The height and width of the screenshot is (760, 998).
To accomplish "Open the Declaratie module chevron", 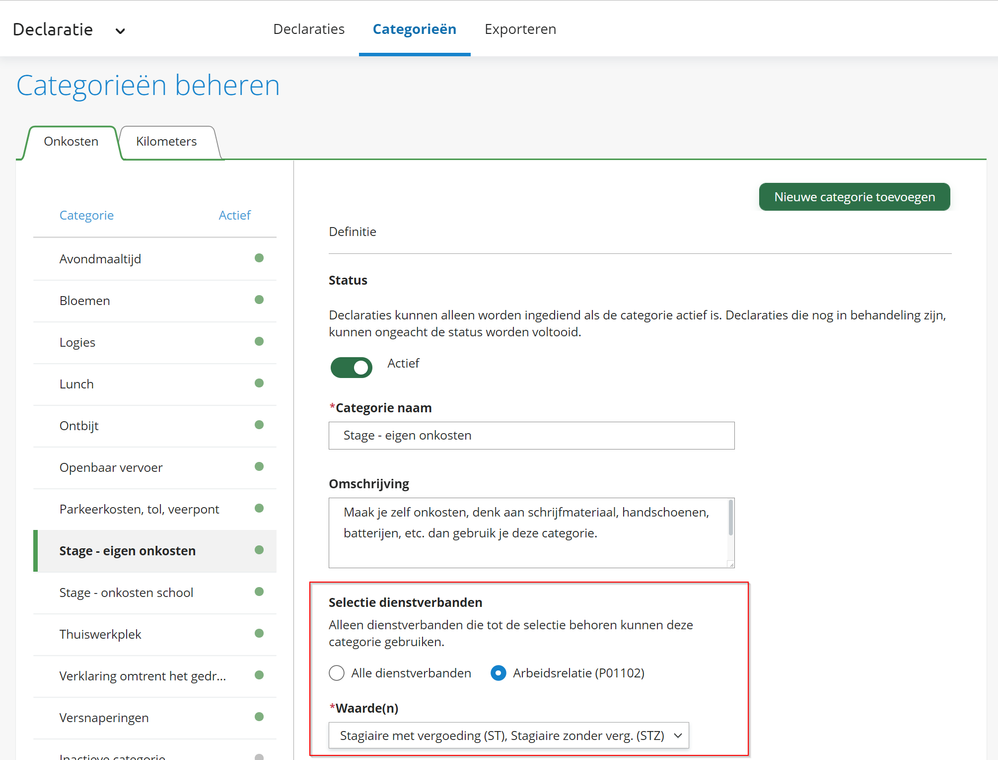I will point(120,31).
